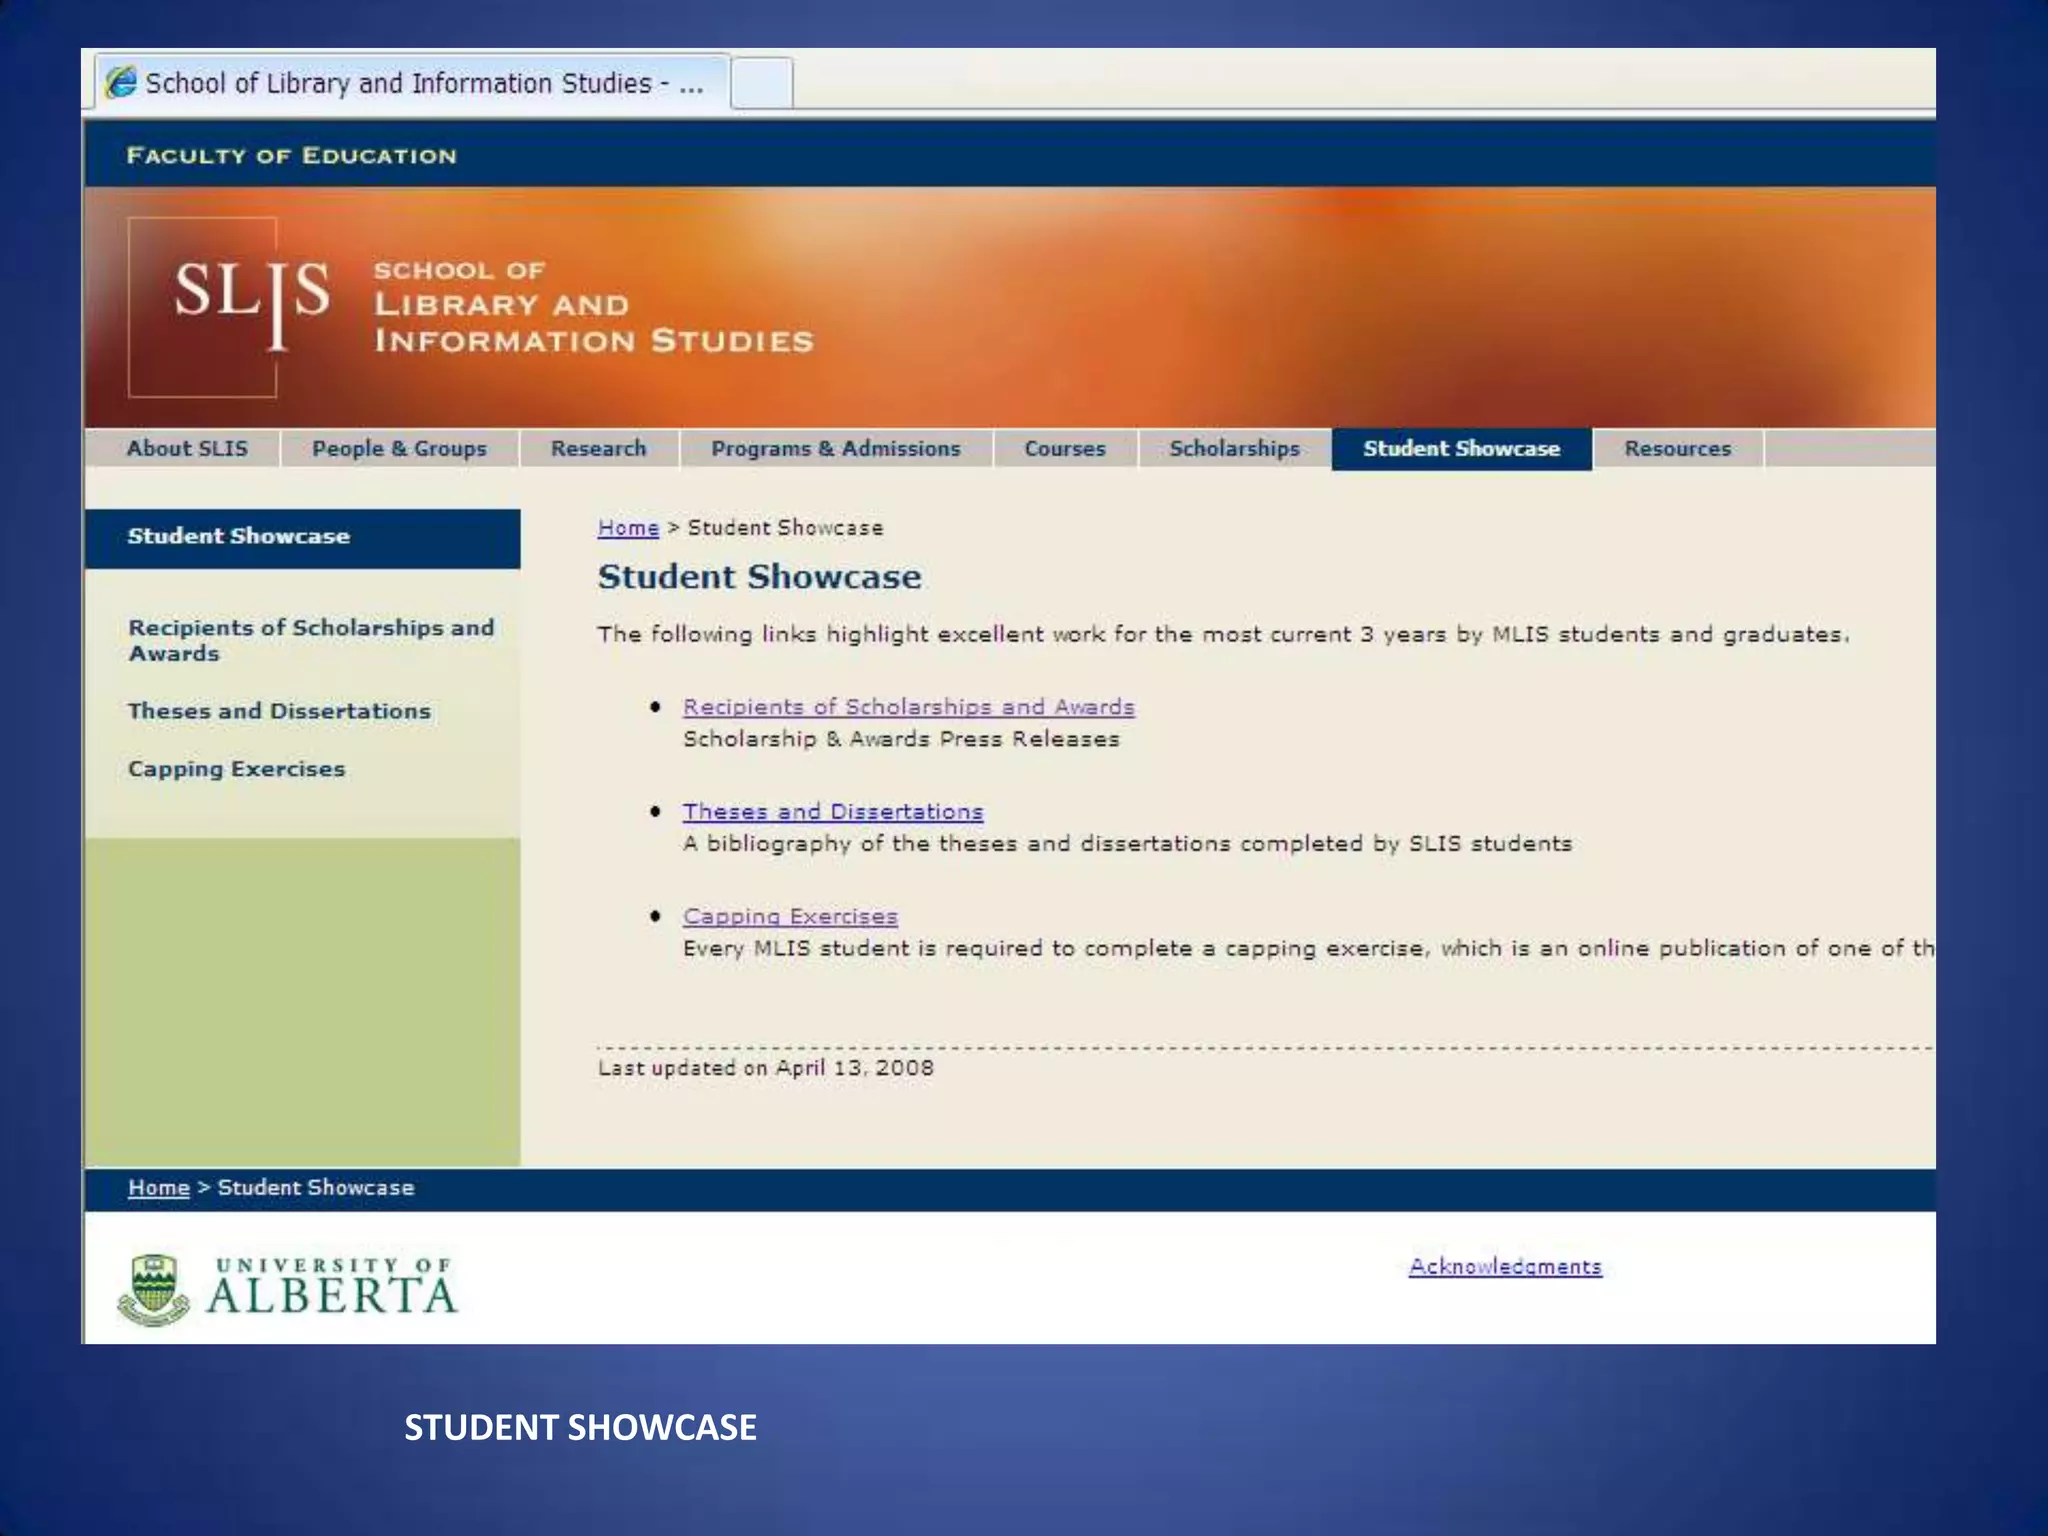Click the Student Showcase page heading
This screenshot has width=2048, height=1536.
coord(759,577)
